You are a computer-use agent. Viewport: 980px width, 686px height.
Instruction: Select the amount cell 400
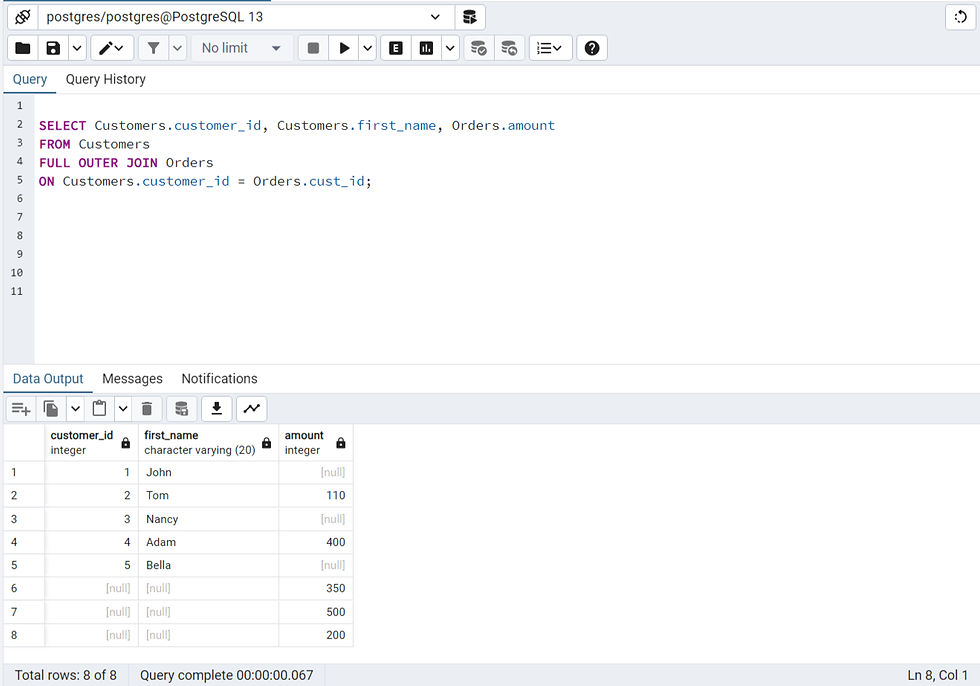(316, 542)
